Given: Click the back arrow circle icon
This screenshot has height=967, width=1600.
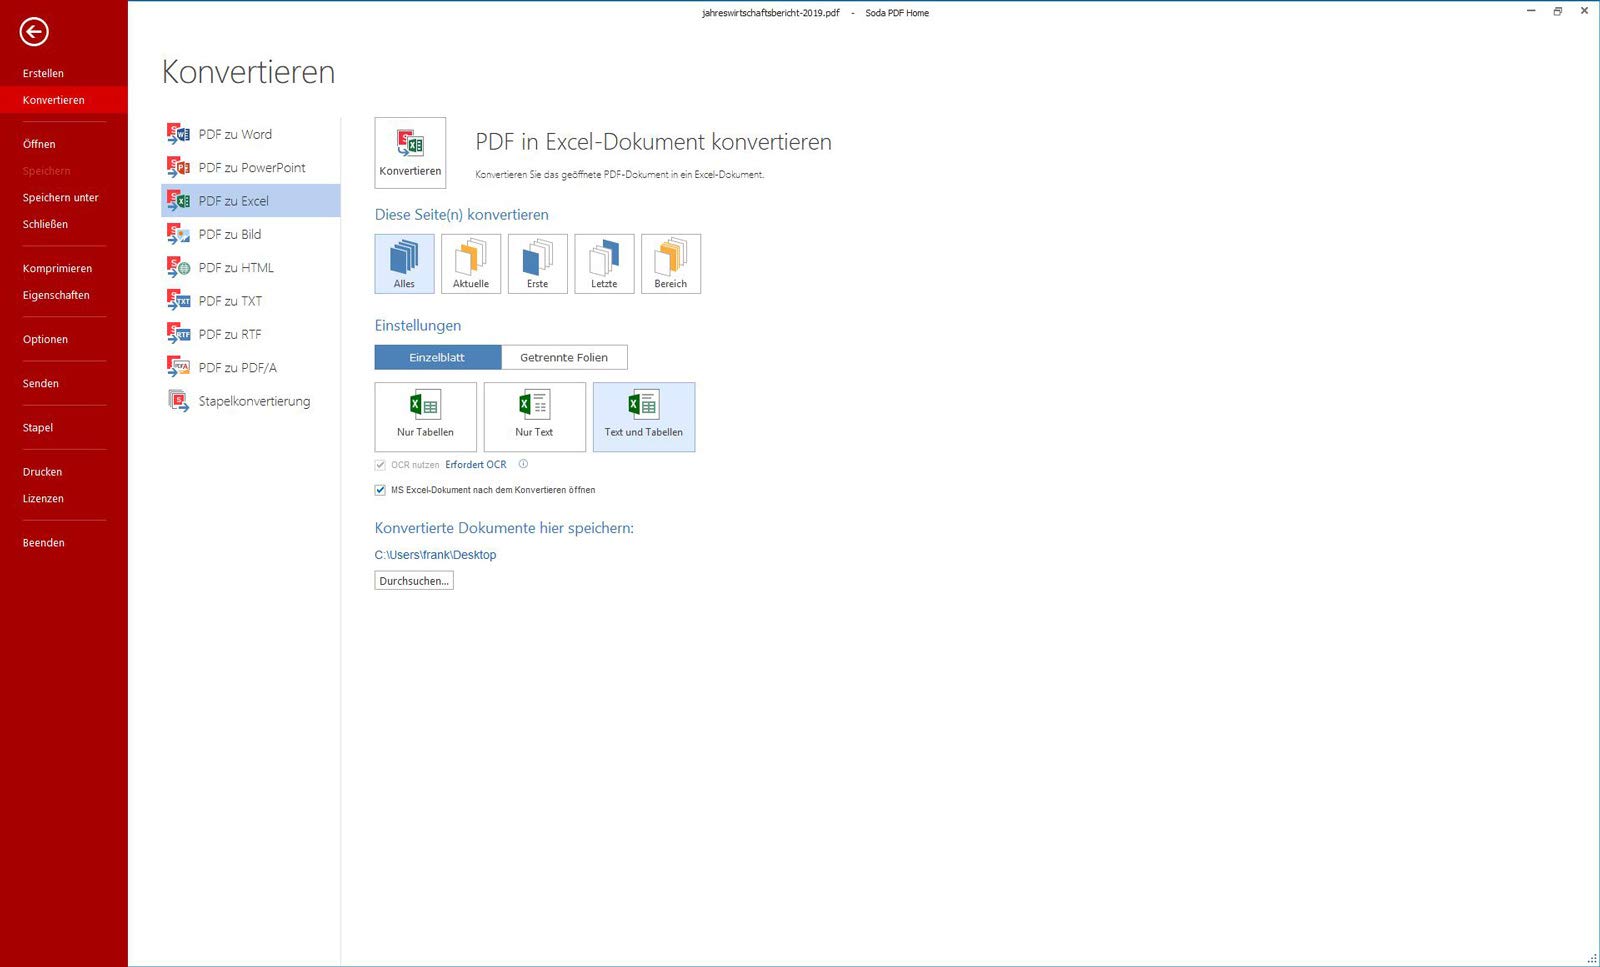Looking at the screenshot, I should click(34, 32).
